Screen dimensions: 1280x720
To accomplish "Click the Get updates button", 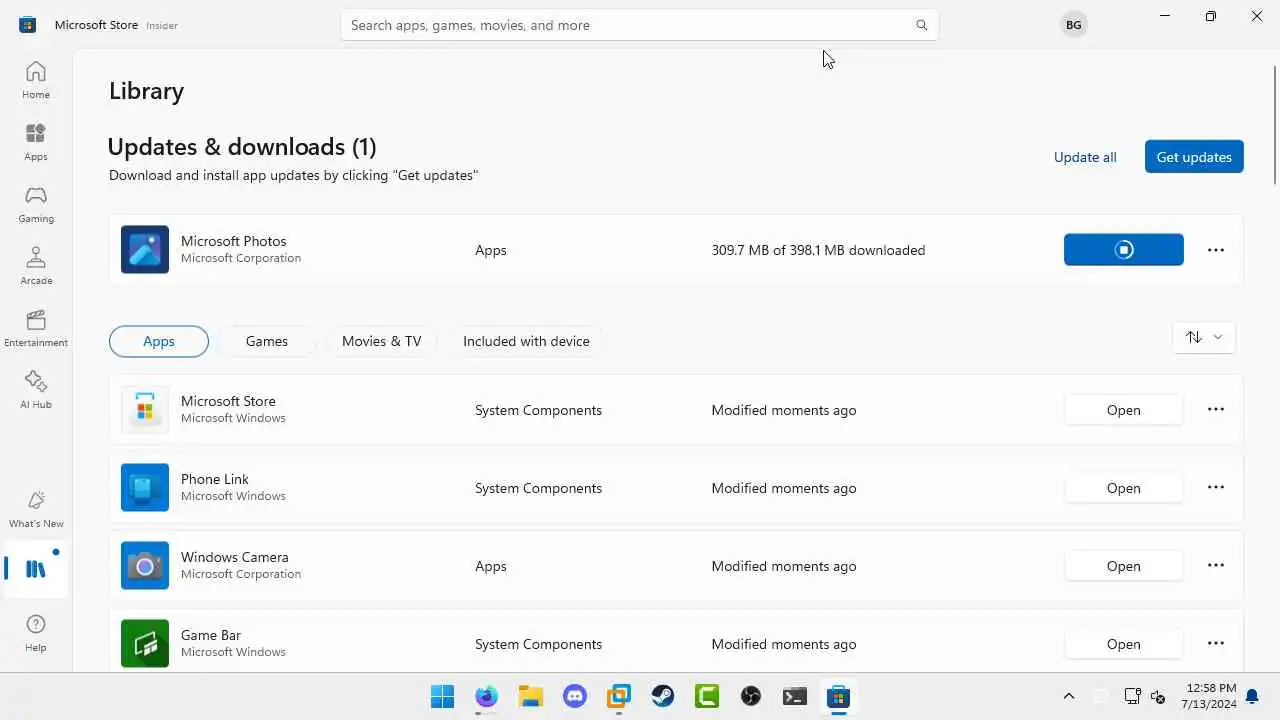I will (1194, 157).
